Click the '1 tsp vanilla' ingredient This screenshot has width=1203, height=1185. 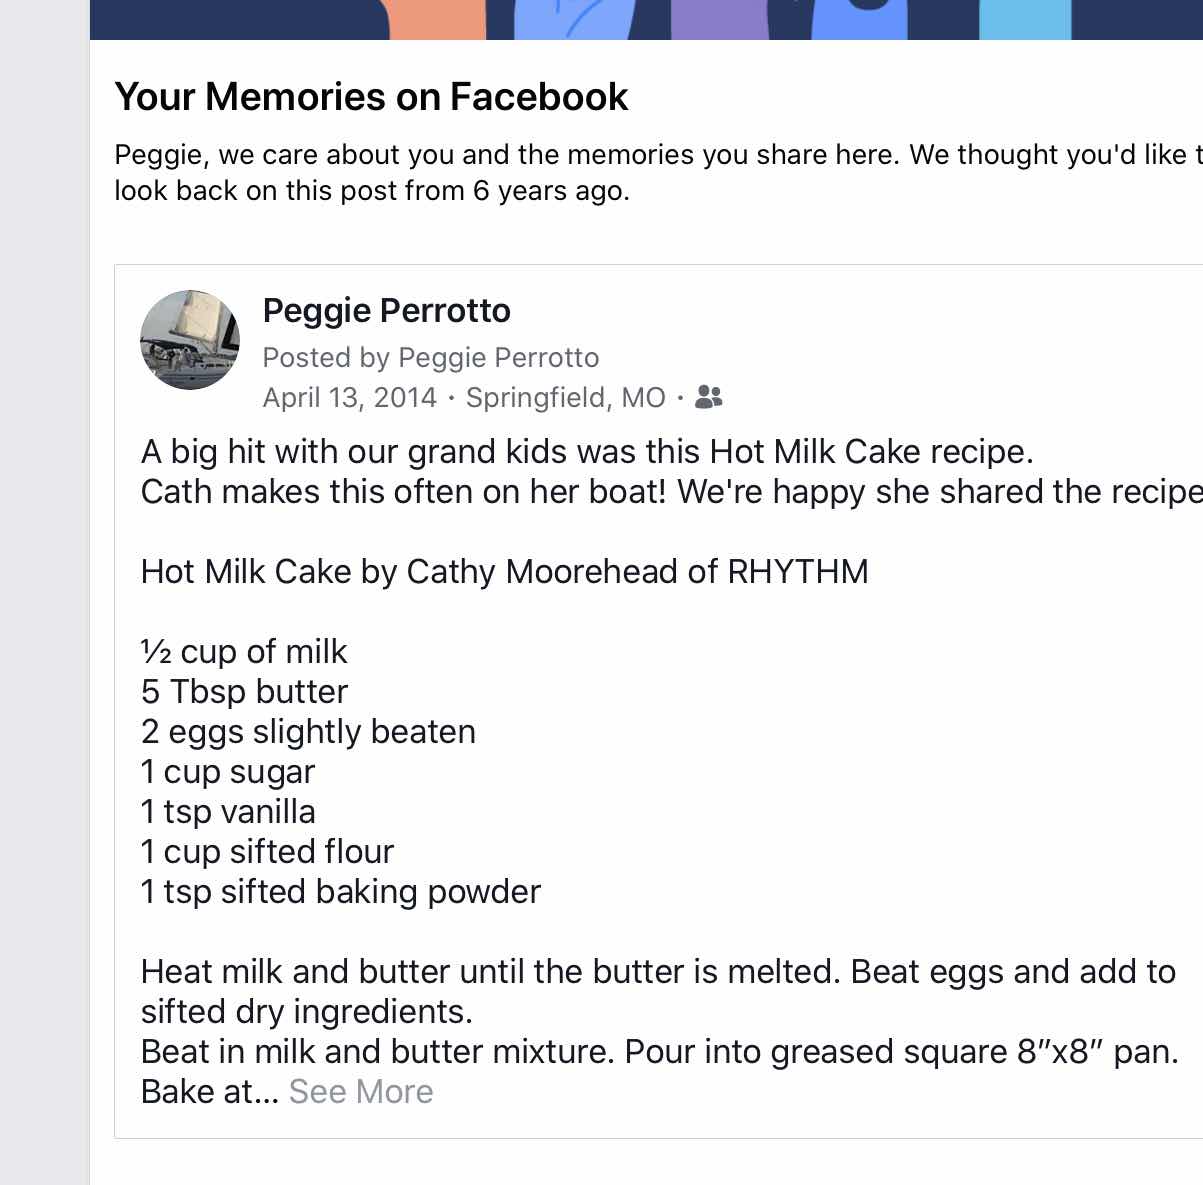click(228, 812)
